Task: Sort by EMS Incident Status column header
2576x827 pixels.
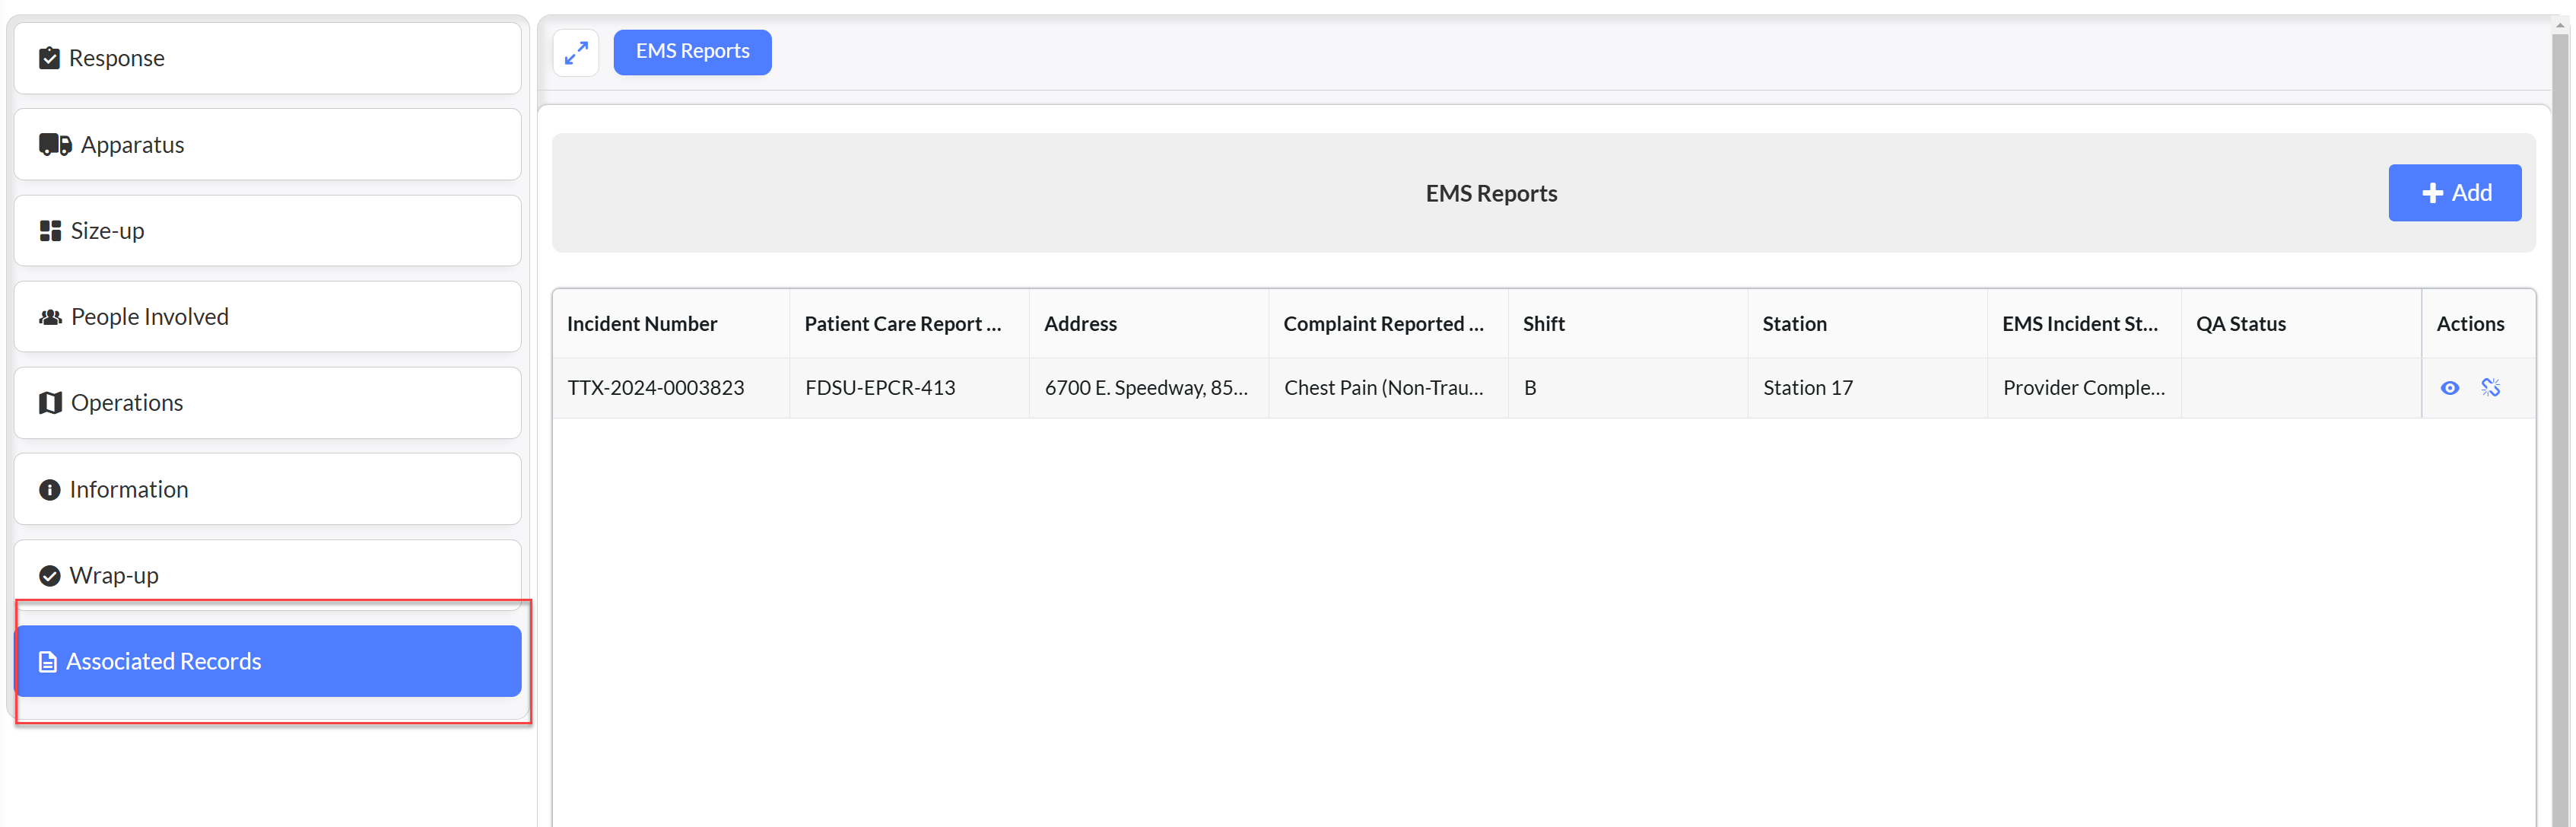Action: click(x=2084, y=324)
